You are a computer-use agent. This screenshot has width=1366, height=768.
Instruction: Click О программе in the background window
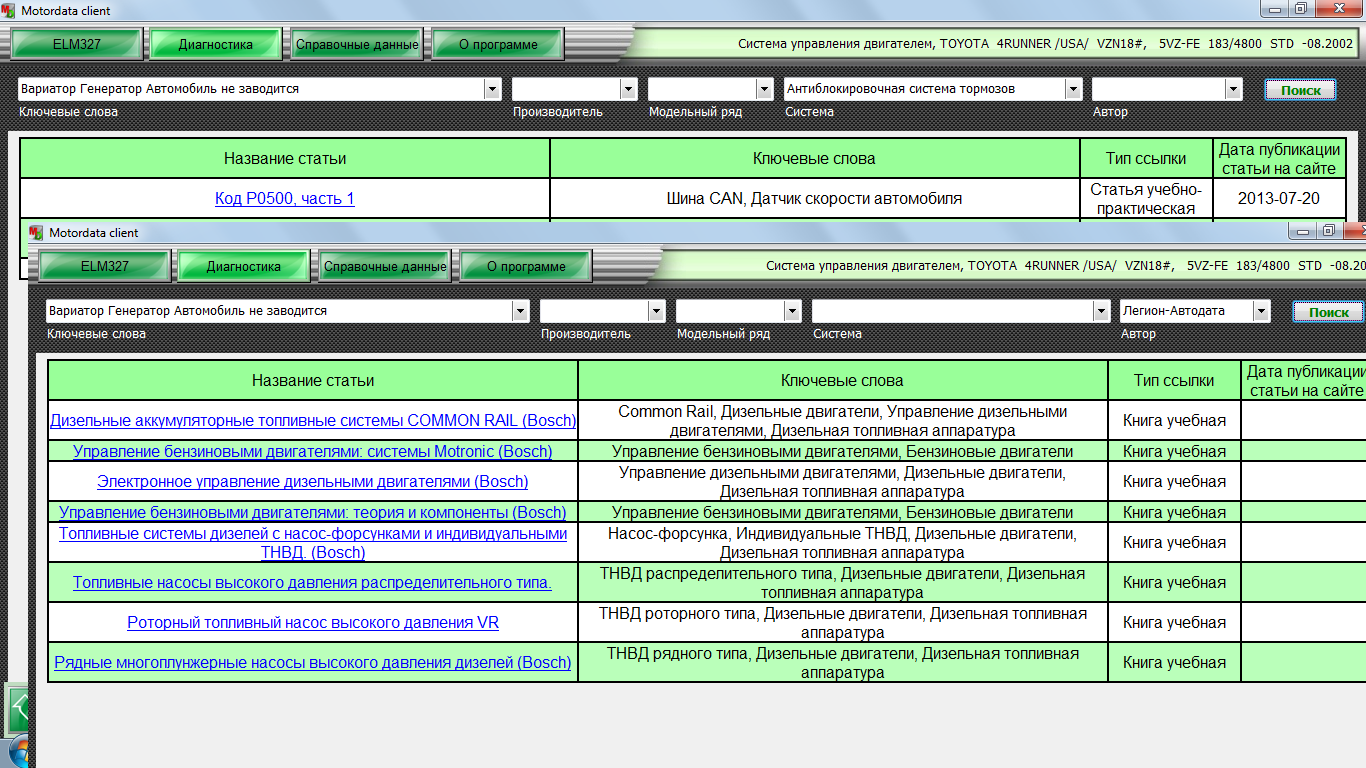497,45
